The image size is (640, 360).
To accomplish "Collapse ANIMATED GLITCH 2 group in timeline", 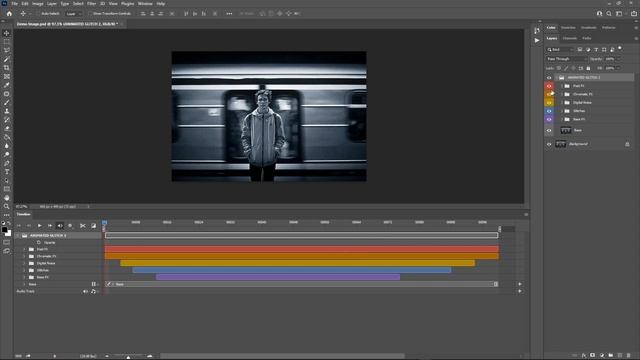I will click(18, 236).
